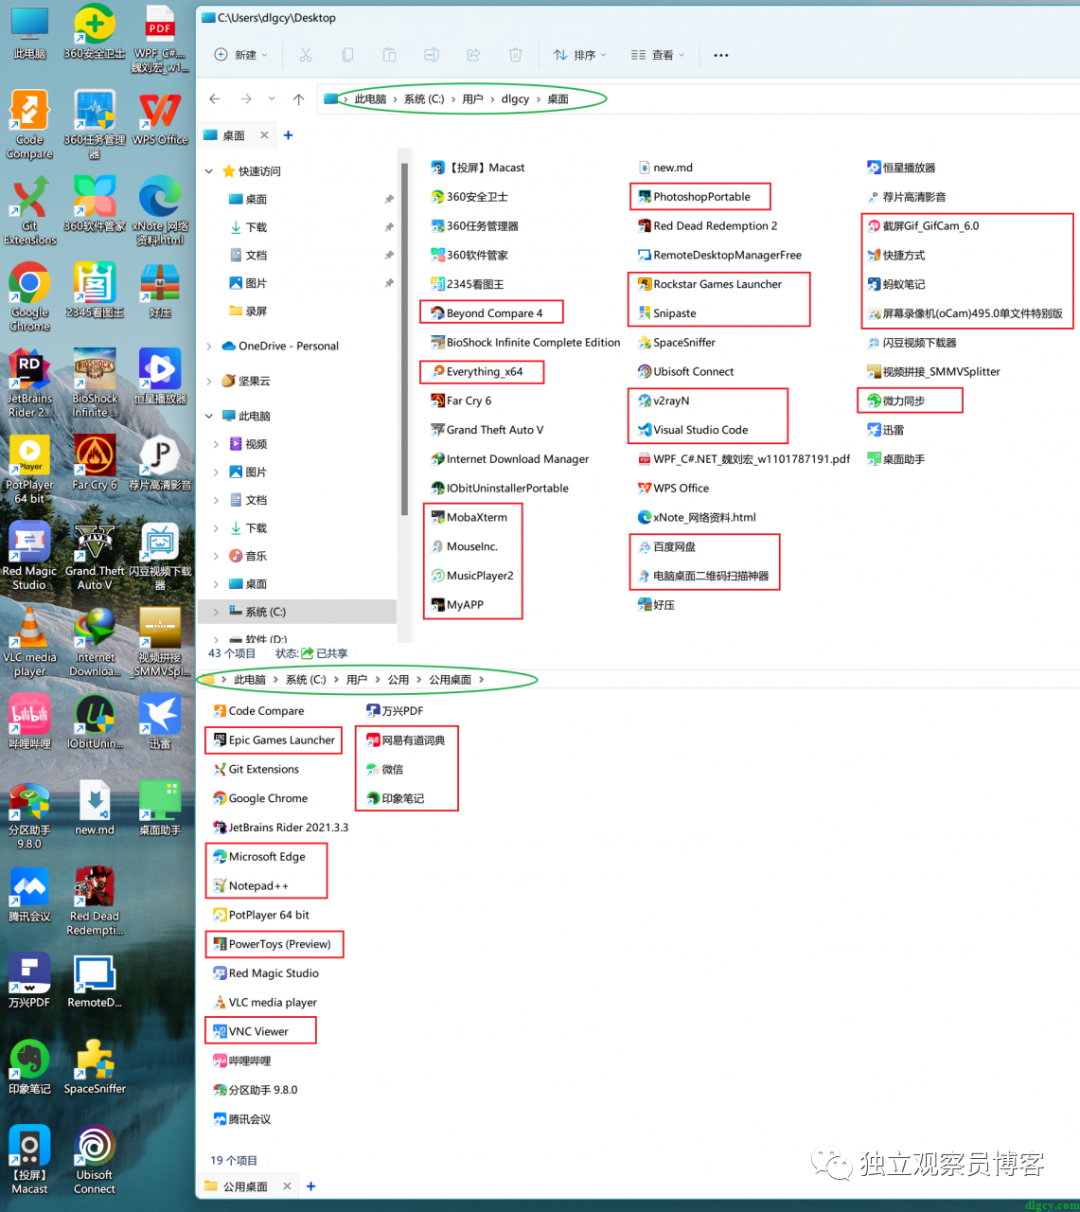Expand the 音乐 folder node
This screenshot has height=1212, width=1080.
tap(216, 556)
